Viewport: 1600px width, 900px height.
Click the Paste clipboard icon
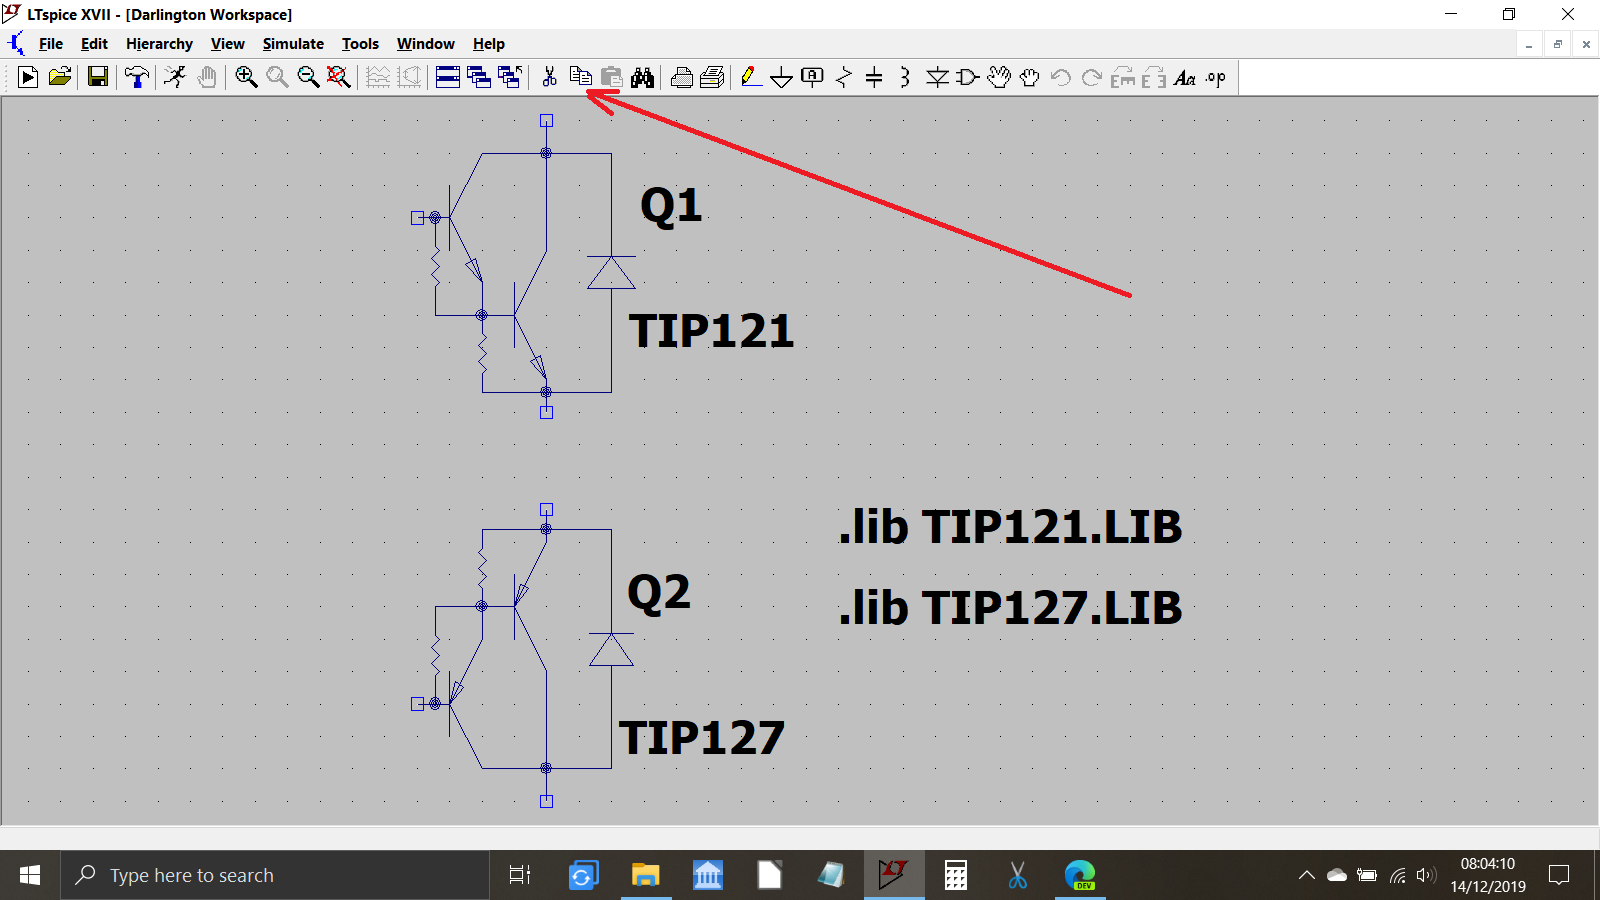pyautogui.click(x=611, y=77)
